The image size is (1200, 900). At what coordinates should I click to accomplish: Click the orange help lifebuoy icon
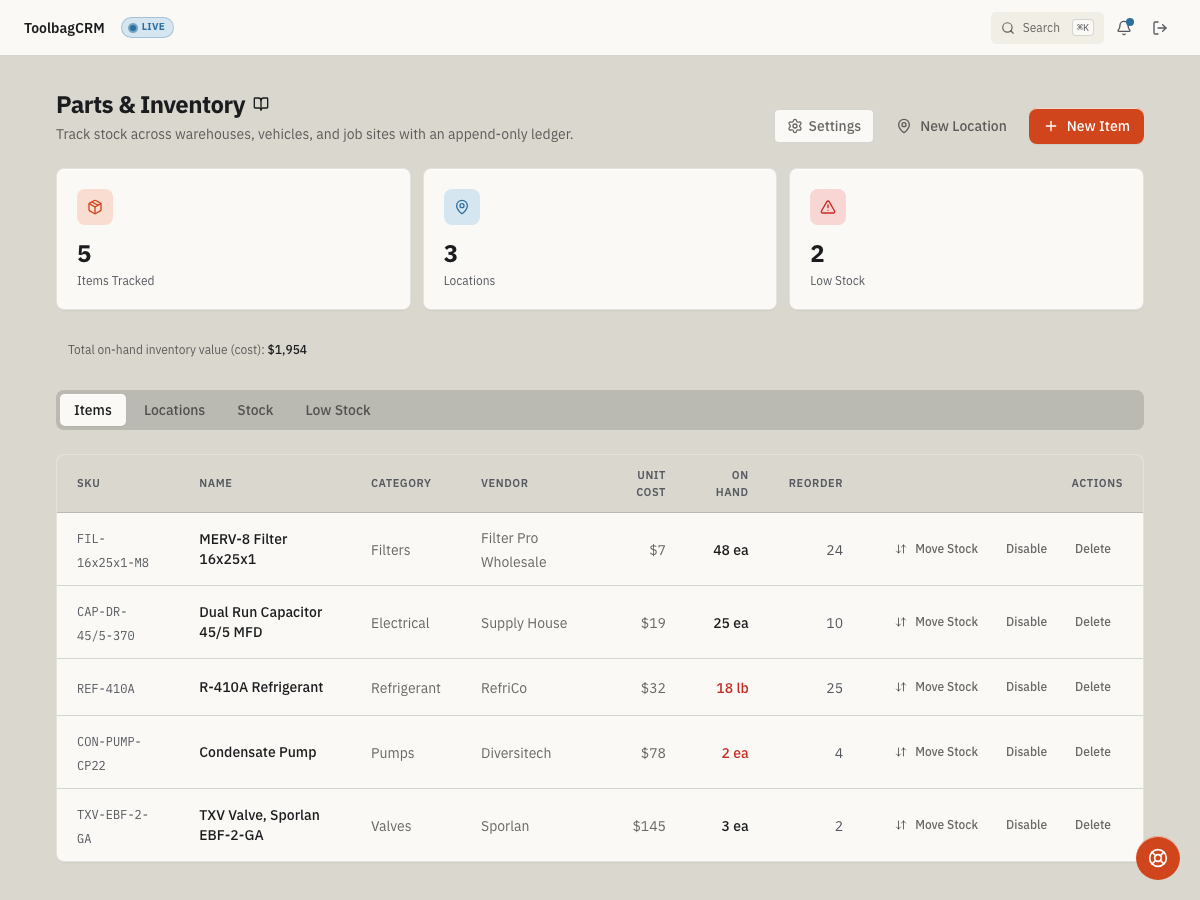[1158, 858]
